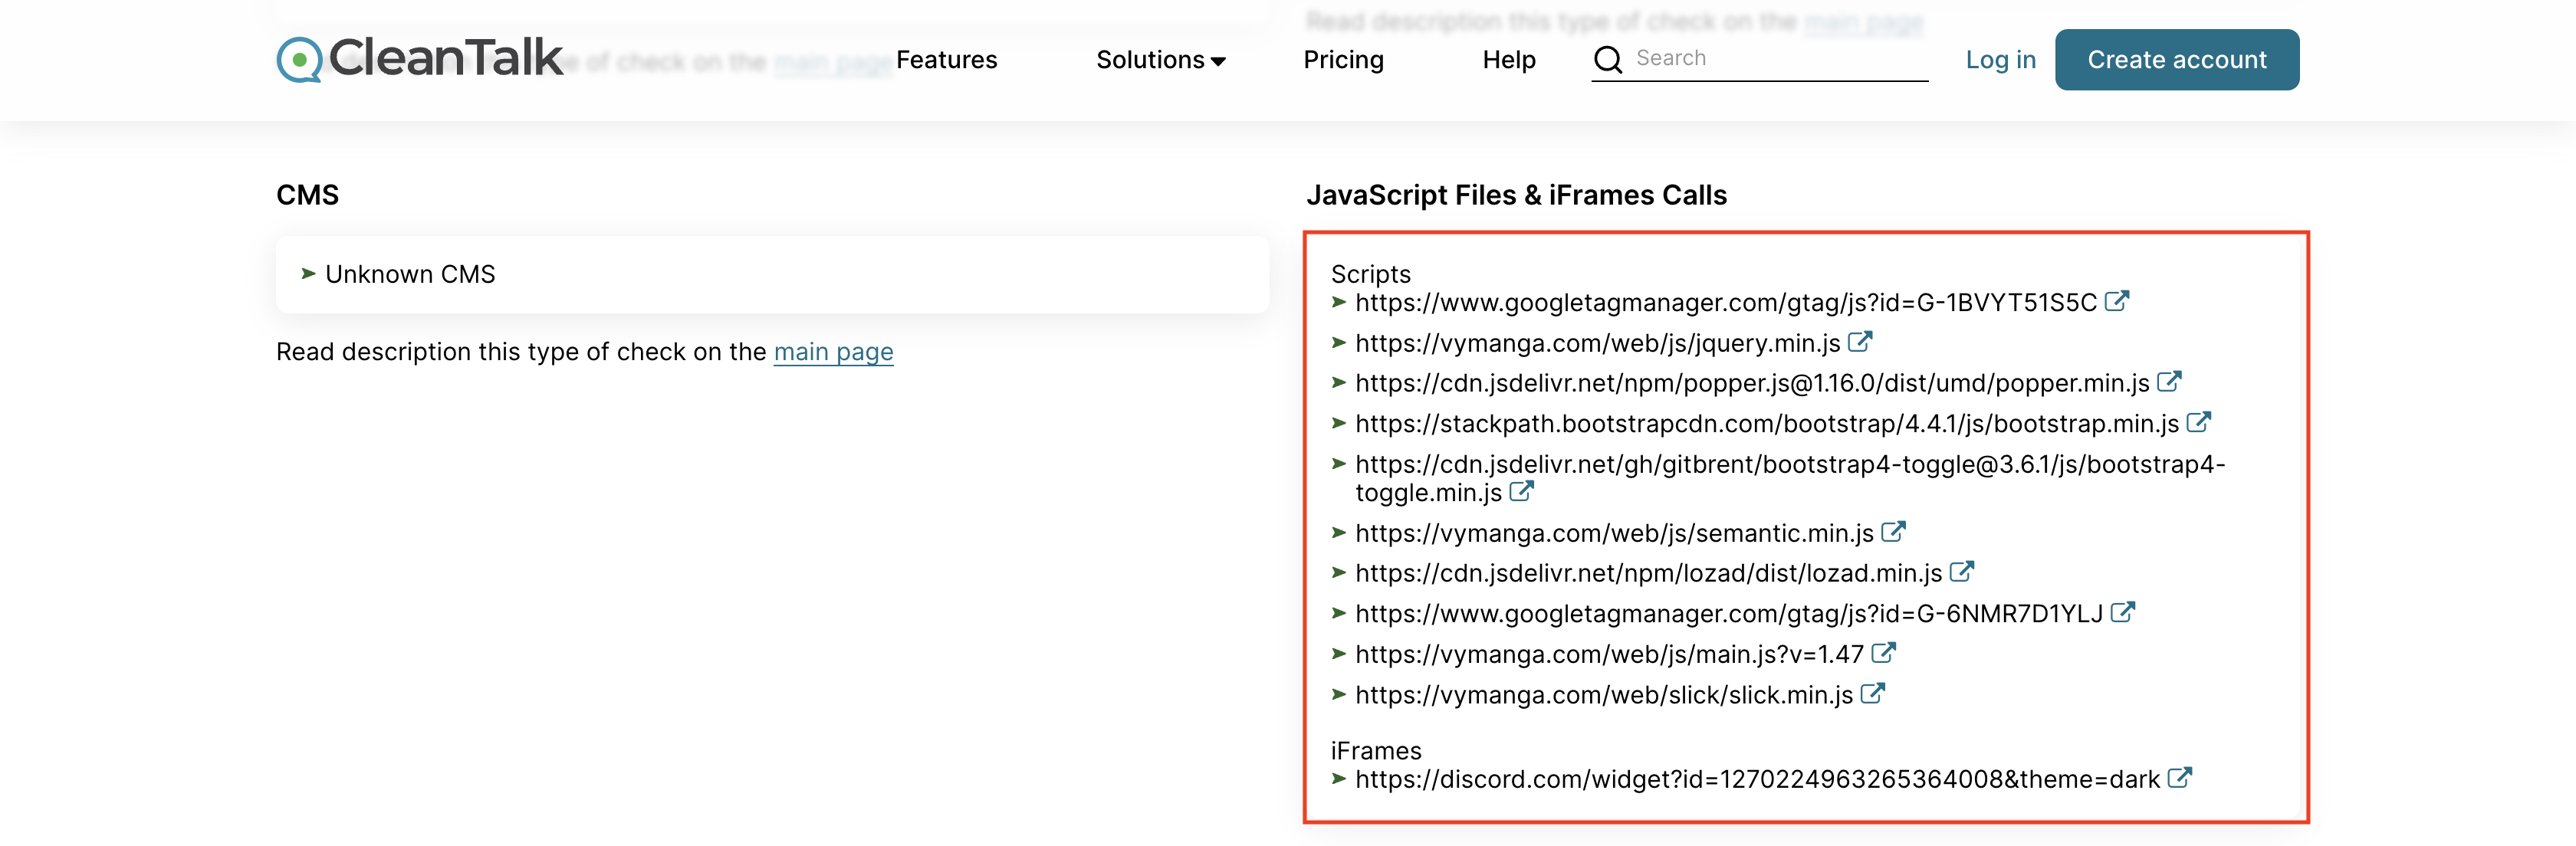Click the search magnifier icon
Screen dimensions: 2576x846
pyautogui.click(x=1607, y=60)
